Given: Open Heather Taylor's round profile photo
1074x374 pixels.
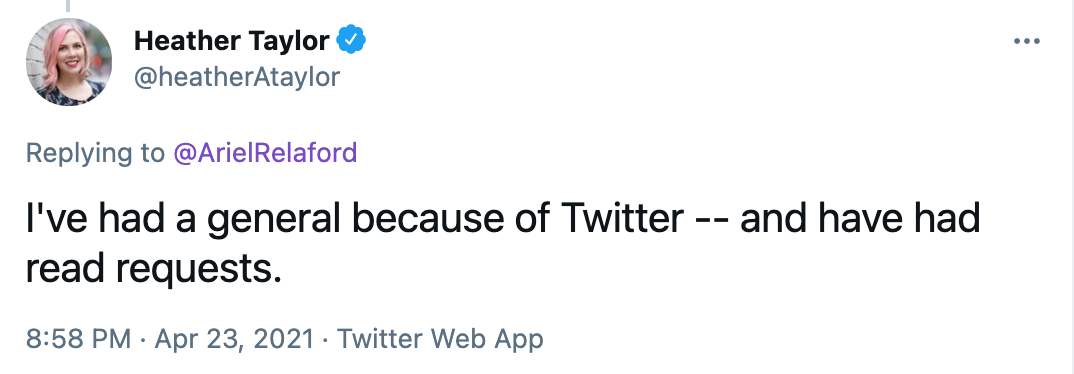Looking at the screenshot, I should 68,62.
